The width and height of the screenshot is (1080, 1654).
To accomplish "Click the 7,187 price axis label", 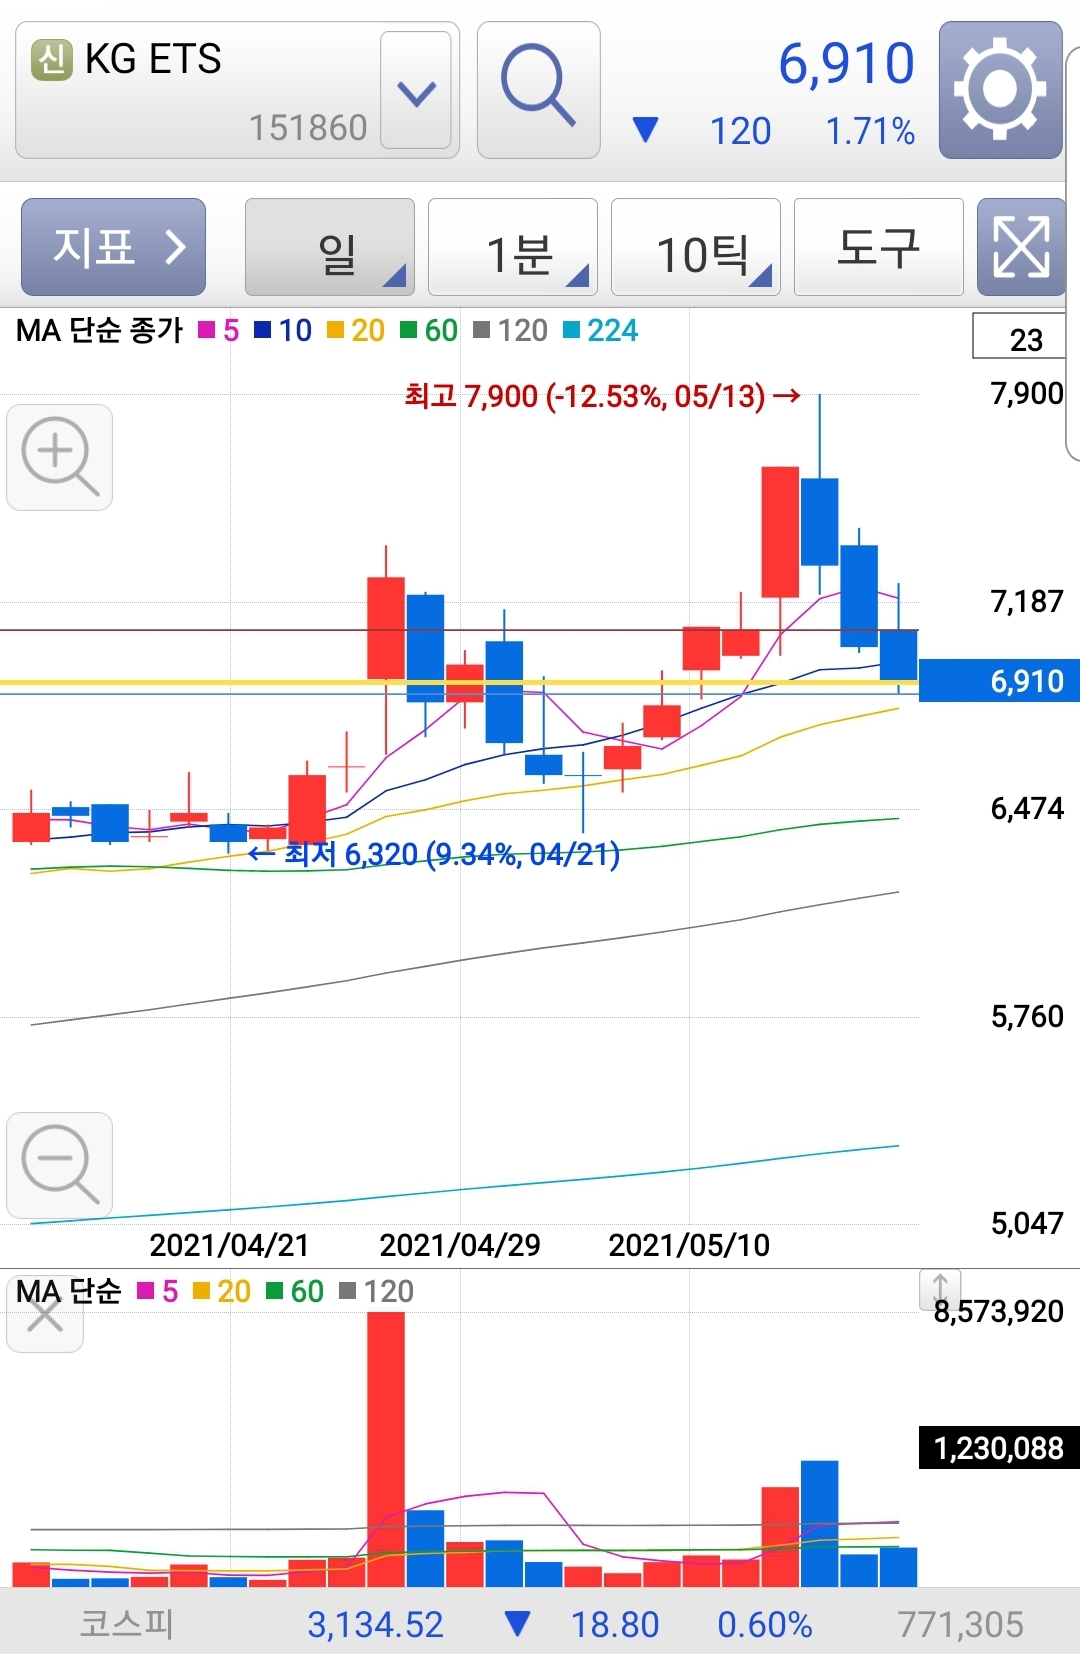I will click(x=1027, y=601).
